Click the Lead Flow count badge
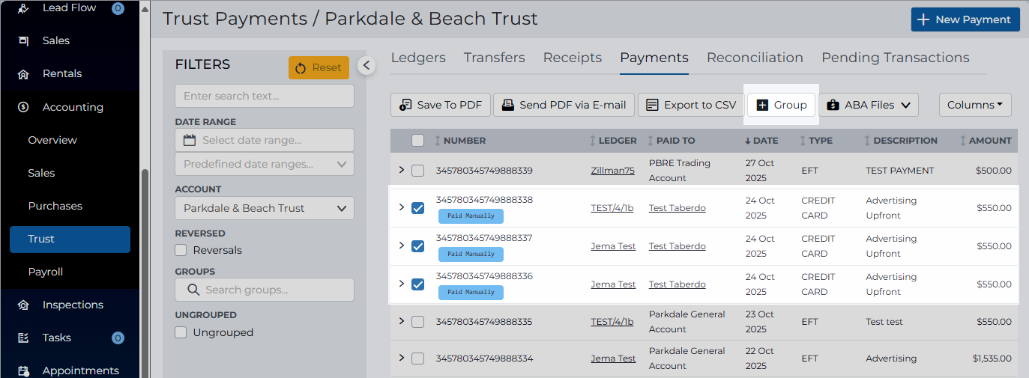This screenshot has width=1029, height=378. (117, 8)
